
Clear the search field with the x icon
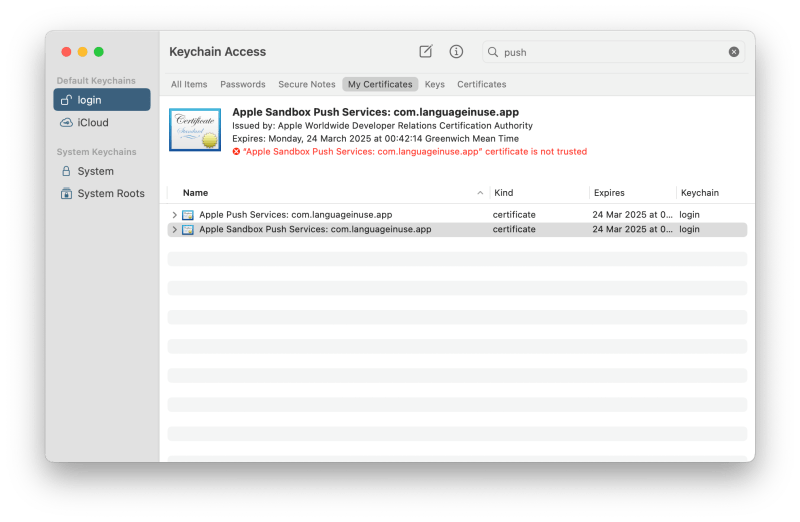pyautogui.click(x=734, y=52)
